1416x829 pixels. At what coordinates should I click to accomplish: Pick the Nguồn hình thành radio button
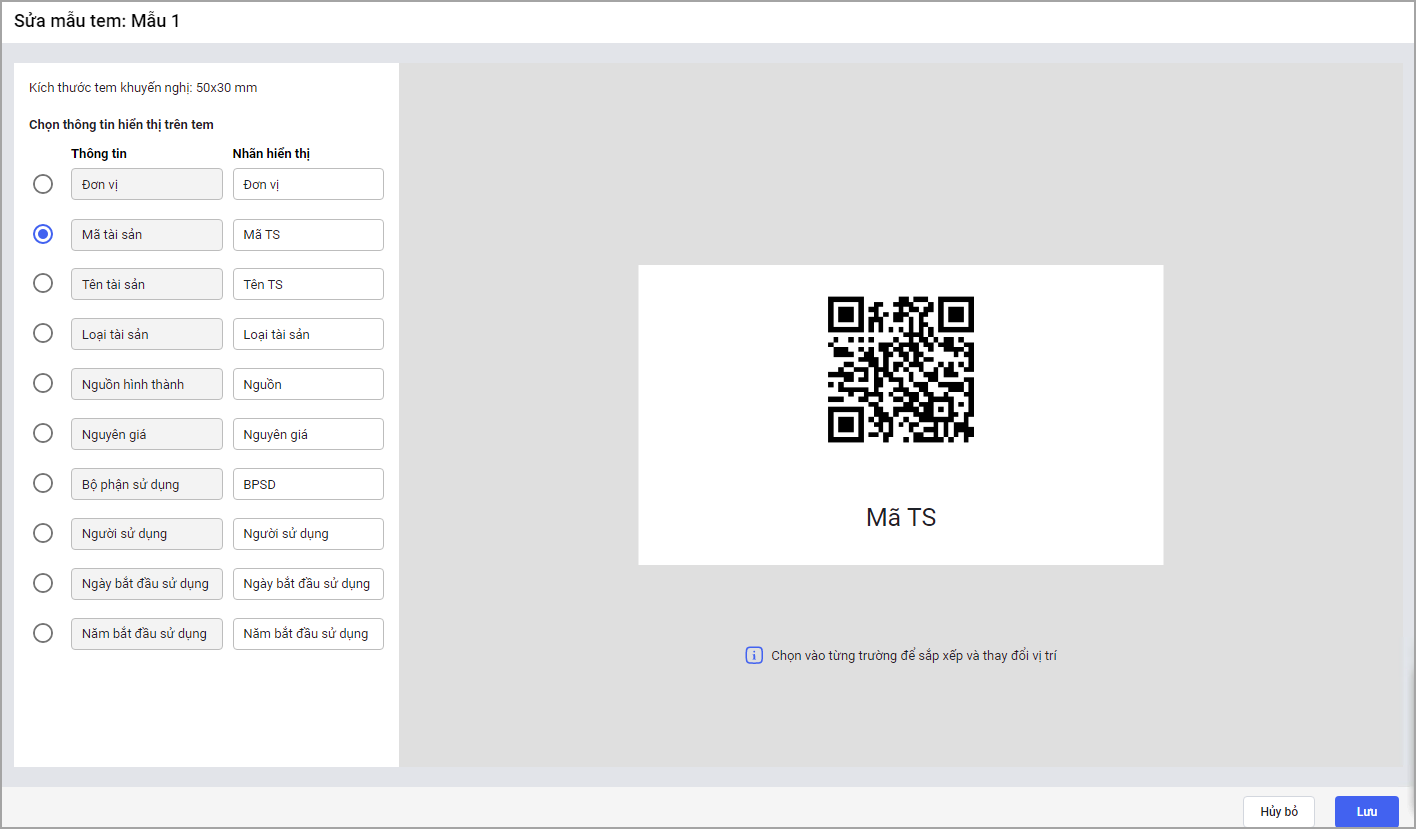(x=43, y=384)
